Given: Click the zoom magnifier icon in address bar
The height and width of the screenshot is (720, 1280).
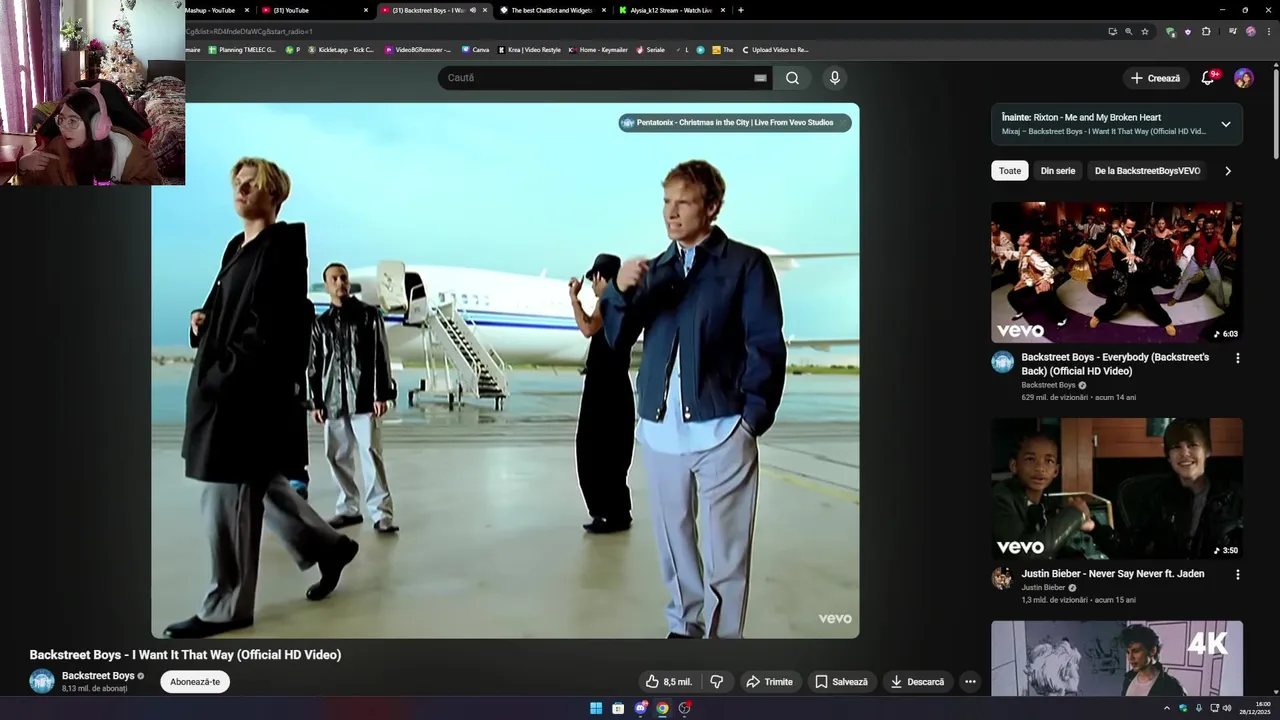Looking at the screenshot, I should (x=1129, y=32).
